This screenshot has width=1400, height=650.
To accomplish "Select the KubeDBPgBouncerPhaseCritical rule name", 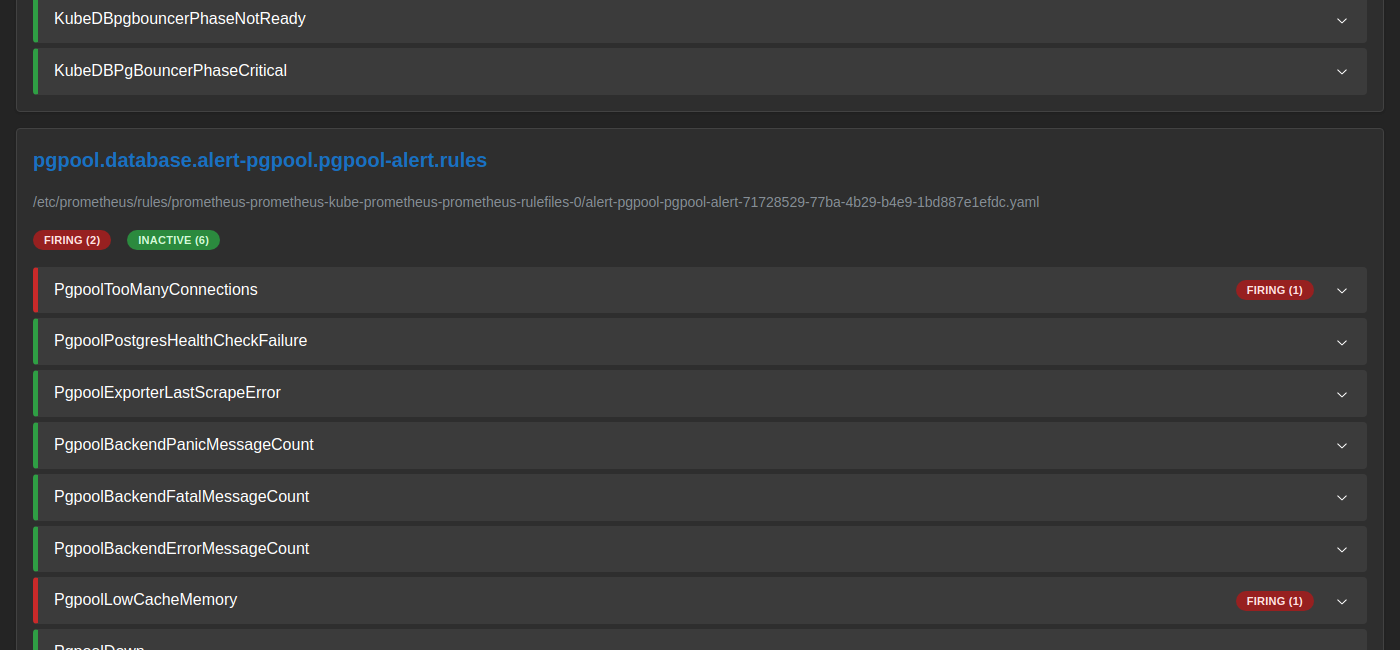I will click(x=170, y=71).
